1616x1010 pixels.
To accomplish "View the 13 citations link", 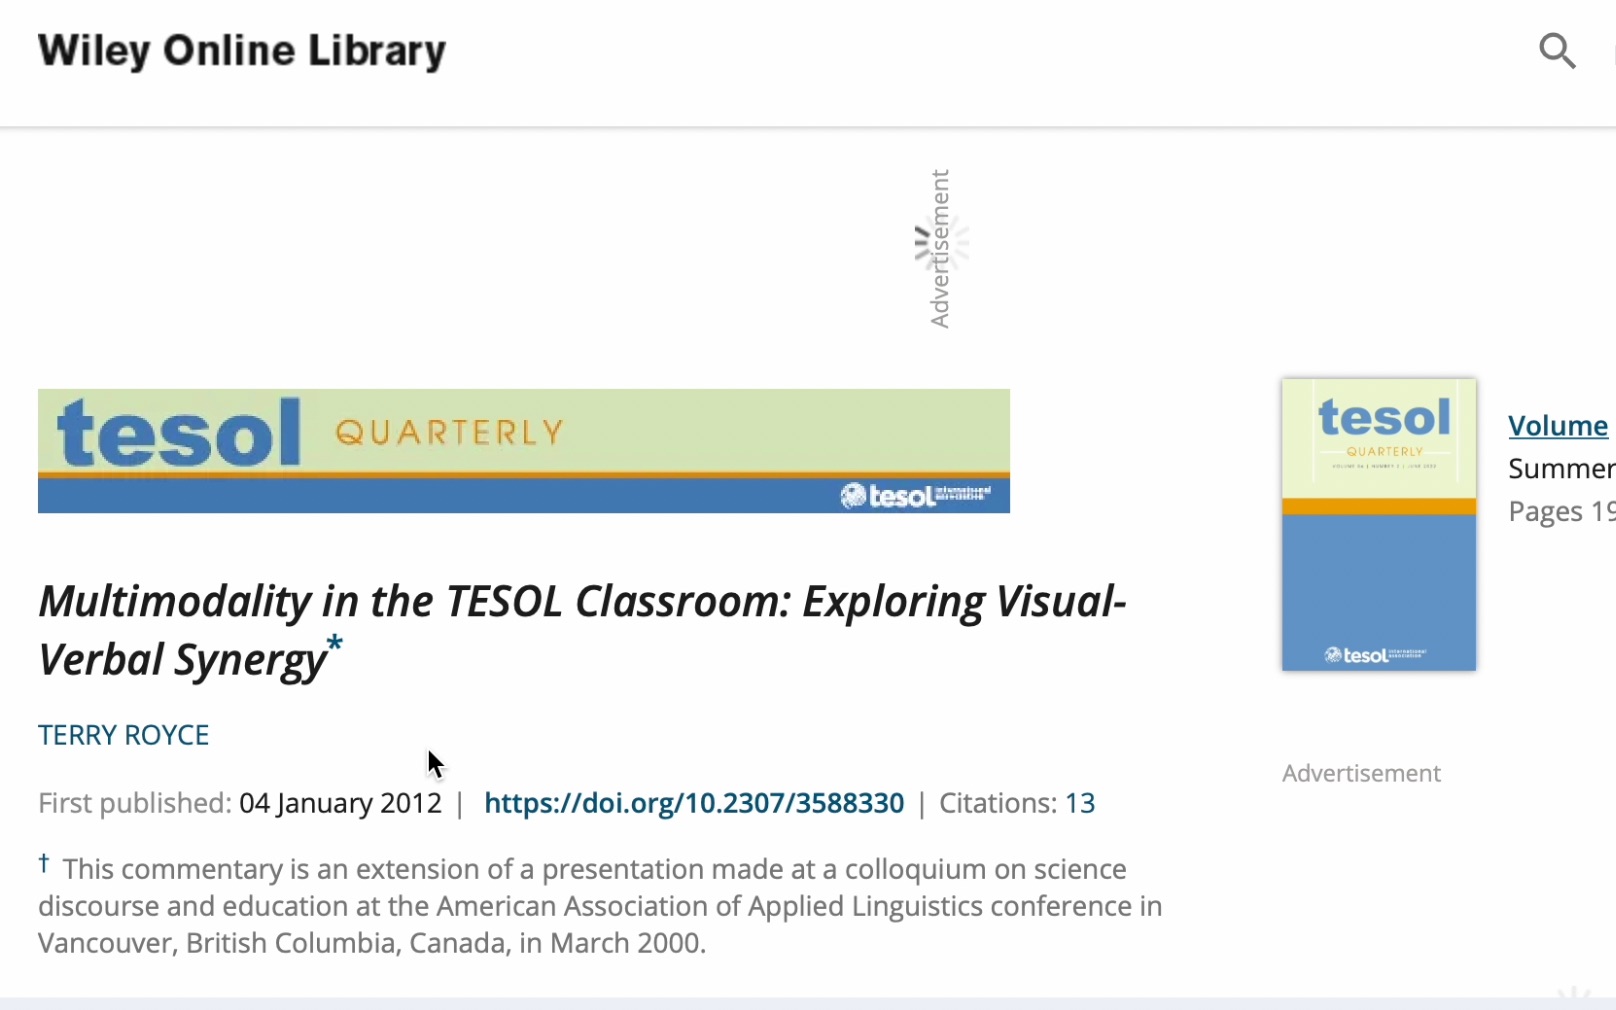I will click(1079, 803).
